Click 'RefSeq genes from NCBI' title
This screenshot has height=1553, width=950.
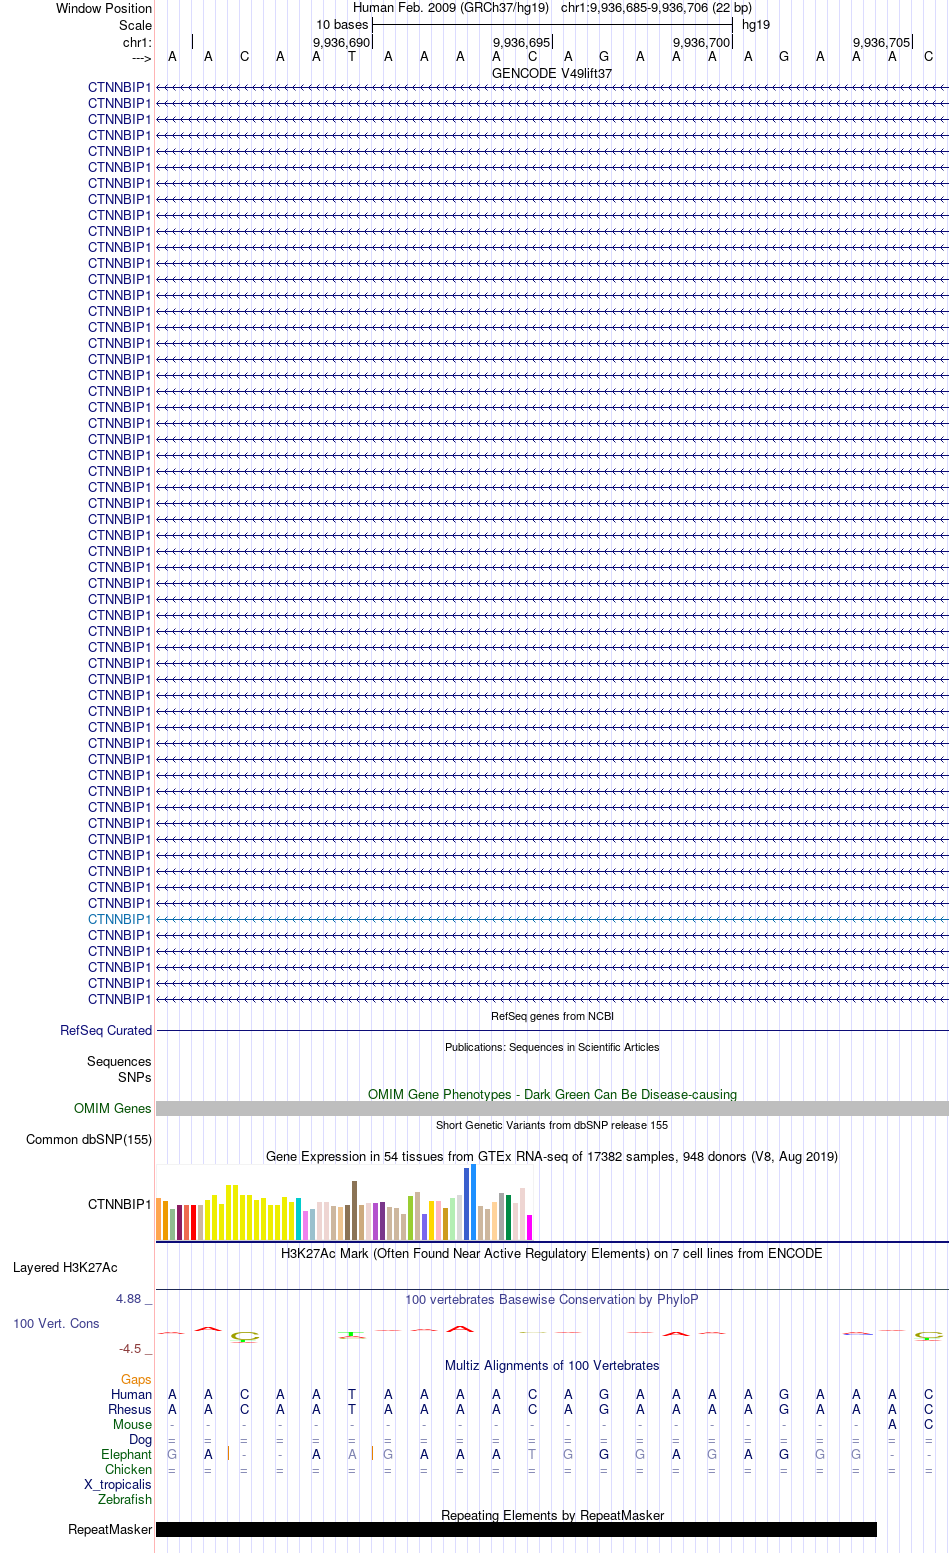click(x=552, y=1016)
